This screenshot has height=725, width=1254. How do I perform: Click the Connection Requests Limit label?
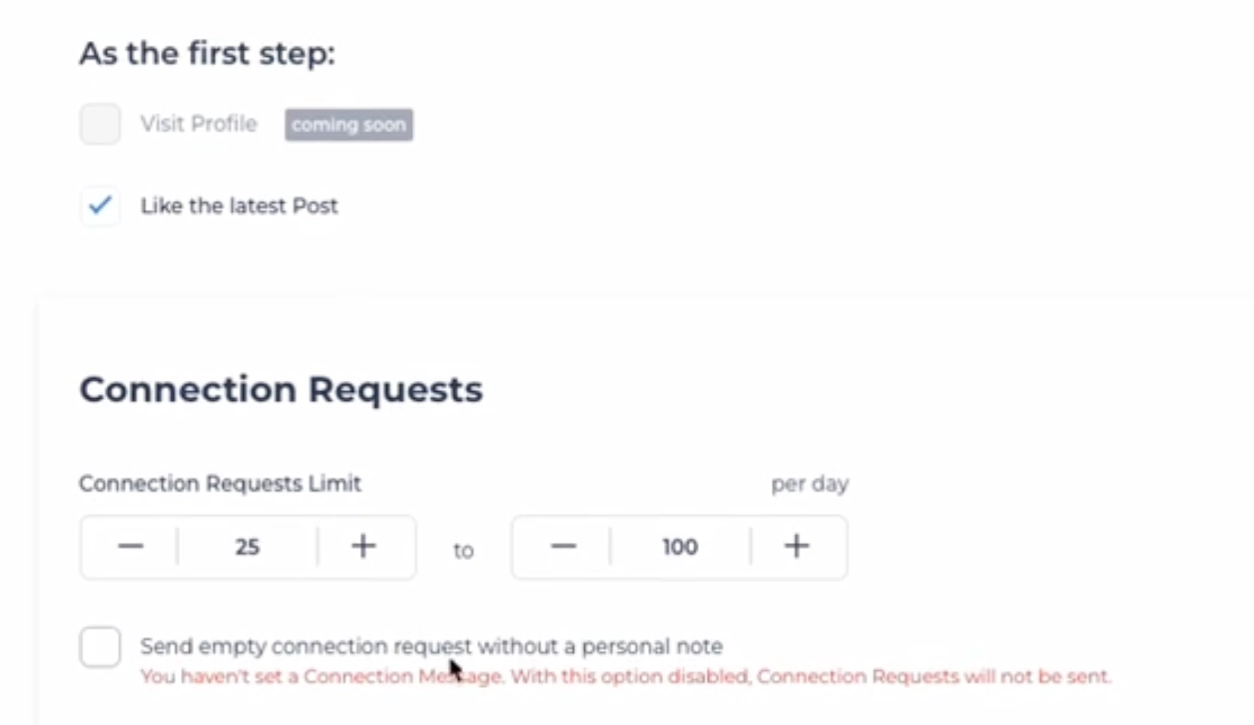point(220,483)
